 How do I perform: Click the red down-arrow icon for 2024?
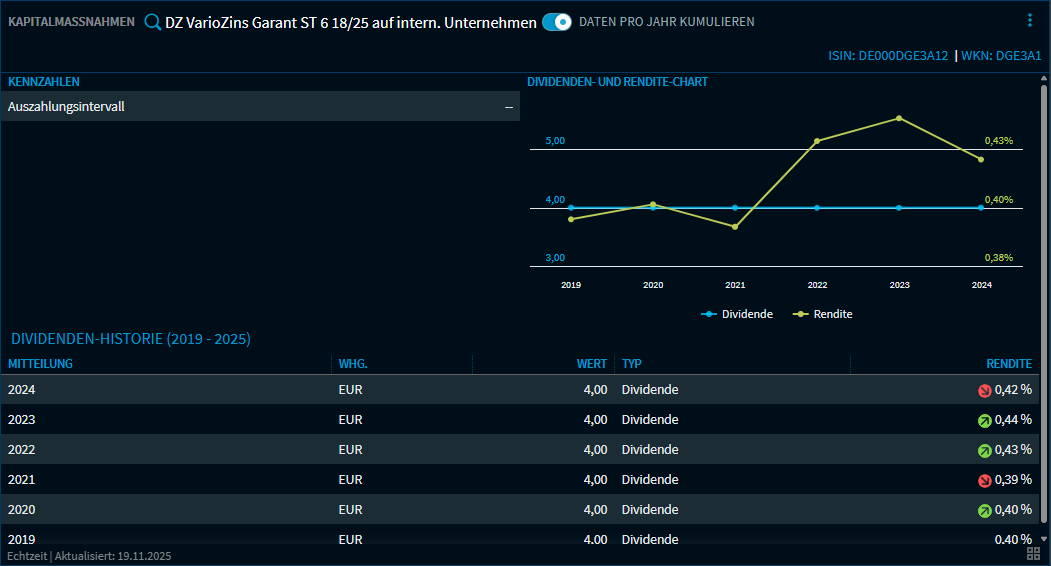pos(984,391)
